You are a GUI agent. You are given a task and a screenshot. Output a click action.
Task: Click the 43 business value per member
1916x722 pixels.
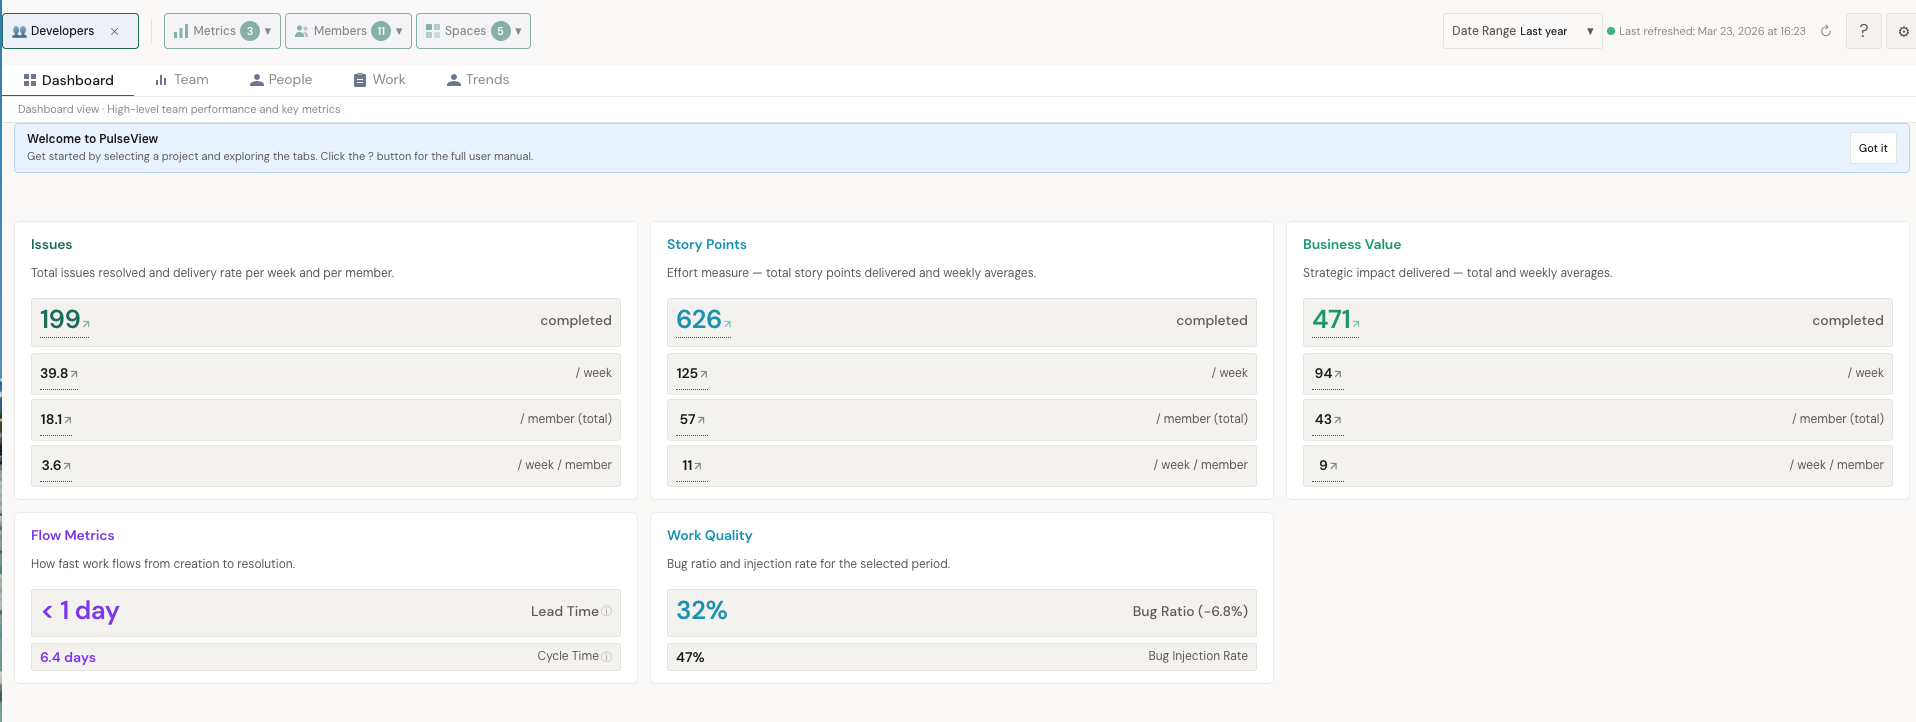point(1323,419)
